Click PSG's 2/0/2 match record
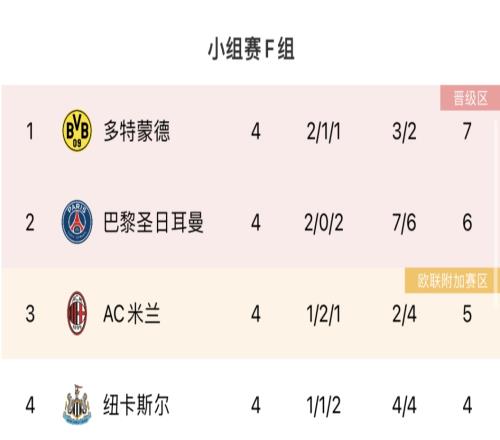500x440 pixels. (324, 223)
